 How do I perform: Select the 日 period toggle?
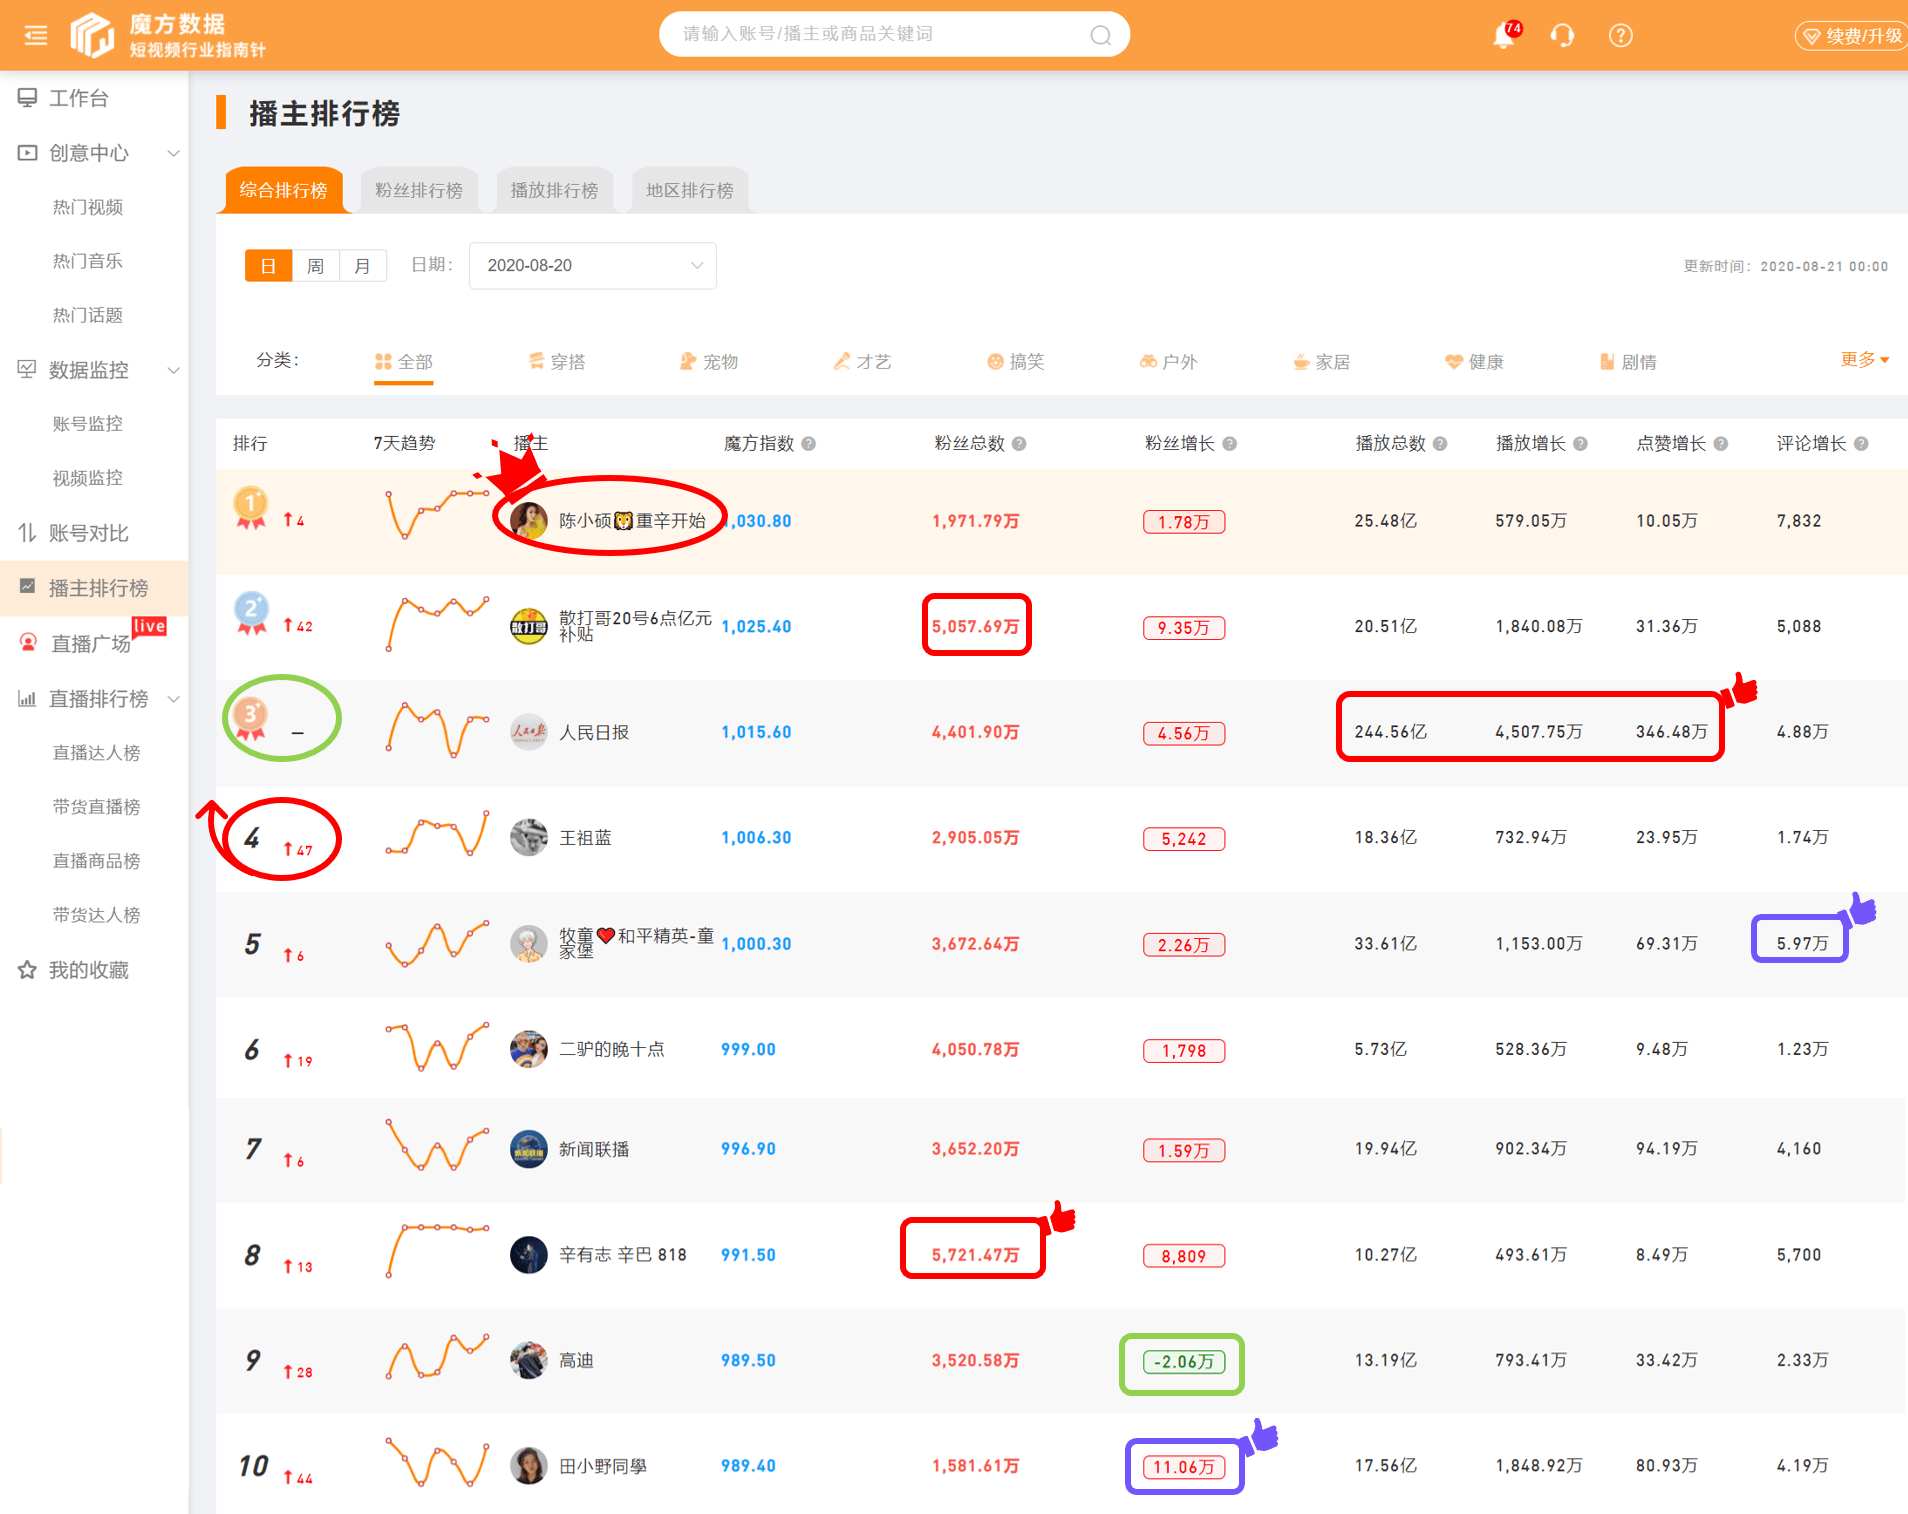[x=268, y=266]
